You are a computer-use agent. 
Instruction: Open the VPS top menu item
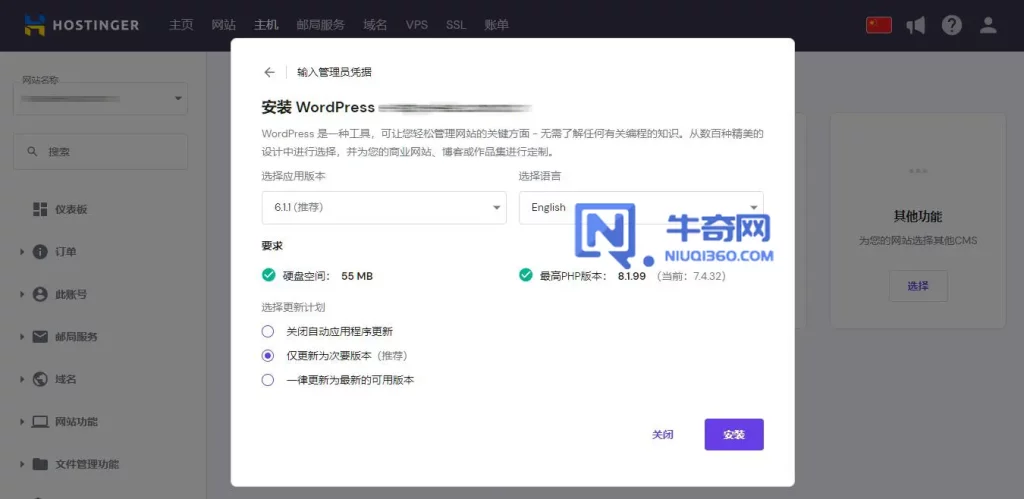click(x=417, y=25)
